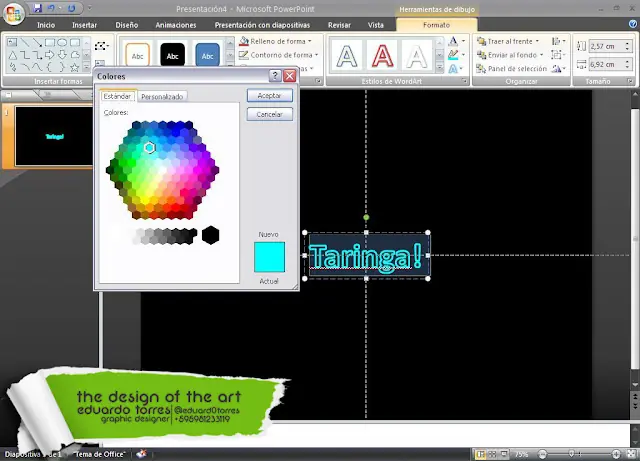Apply the red outline WordArt style
This screenshot has width=640, height=461.
point(382,56)
